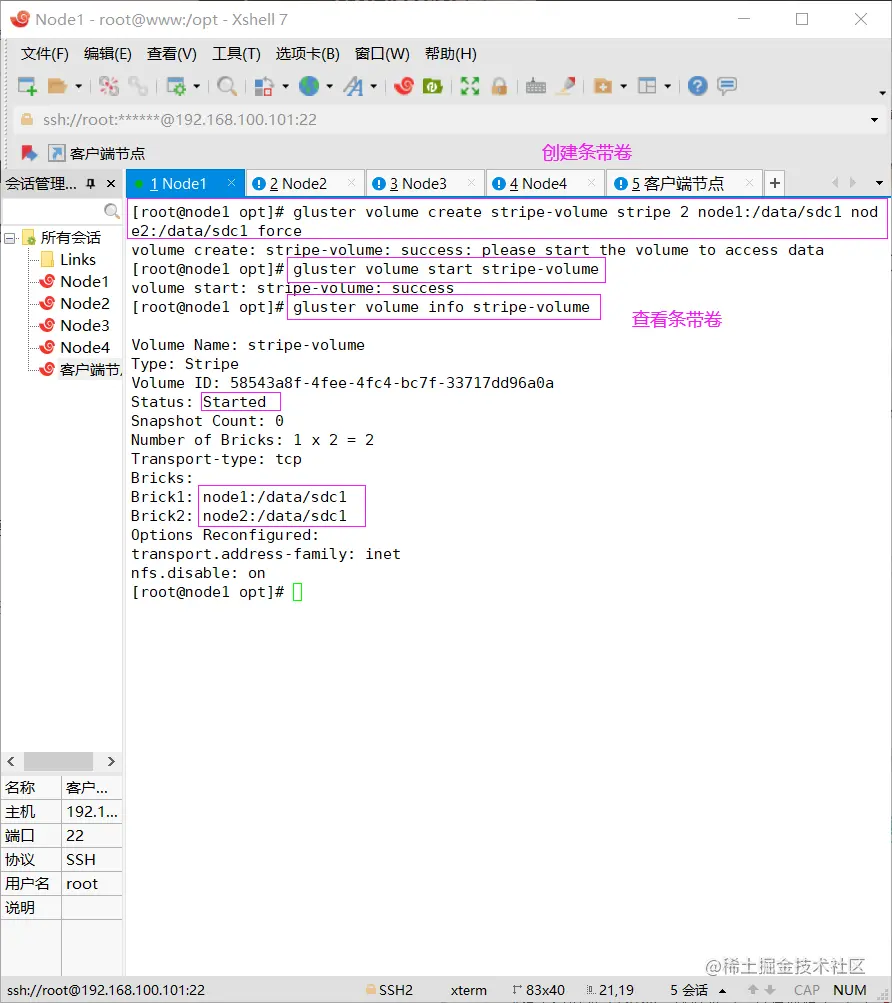Viewport: 892px width, 1003px height.
Task: Click the Reconnect link icon
Action: (x=138, y=86)
